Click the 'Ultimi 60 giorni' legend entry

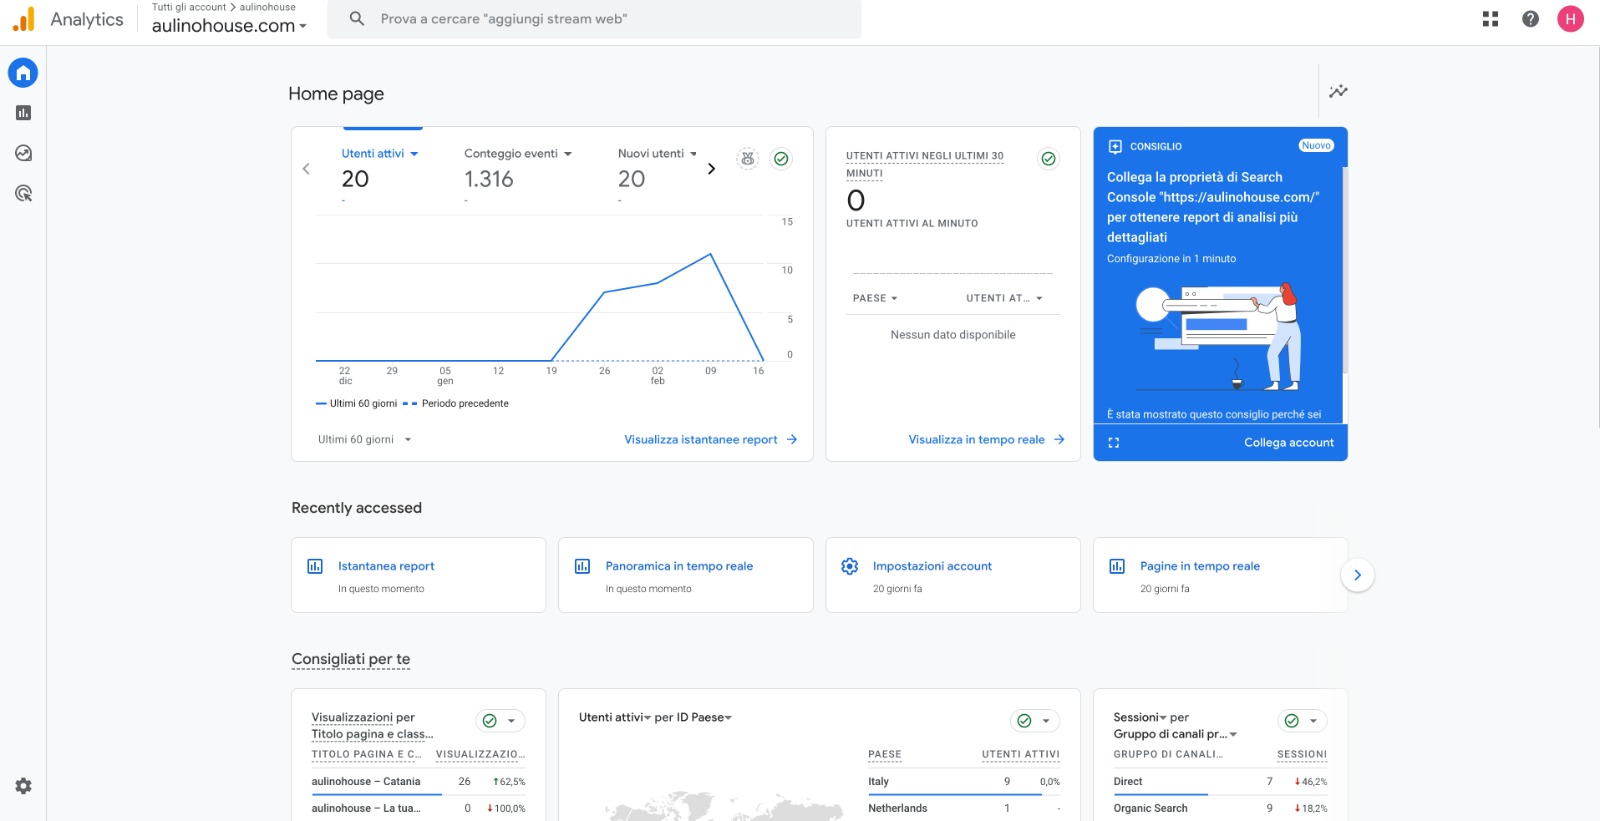point(356,404)
